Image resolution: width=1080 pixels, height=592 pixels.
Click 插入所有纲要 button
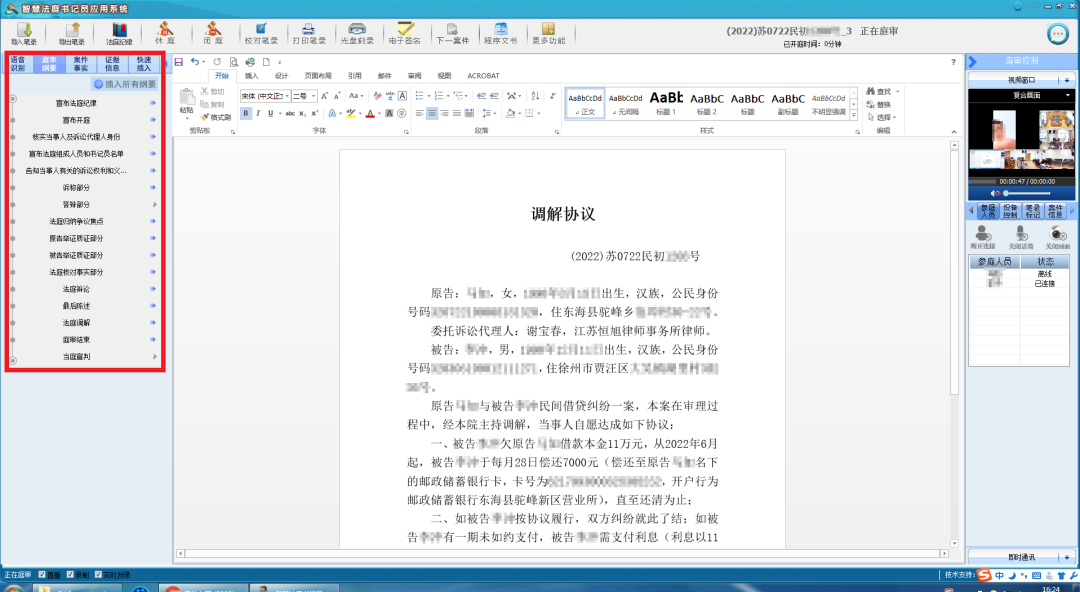click(125, 84)
